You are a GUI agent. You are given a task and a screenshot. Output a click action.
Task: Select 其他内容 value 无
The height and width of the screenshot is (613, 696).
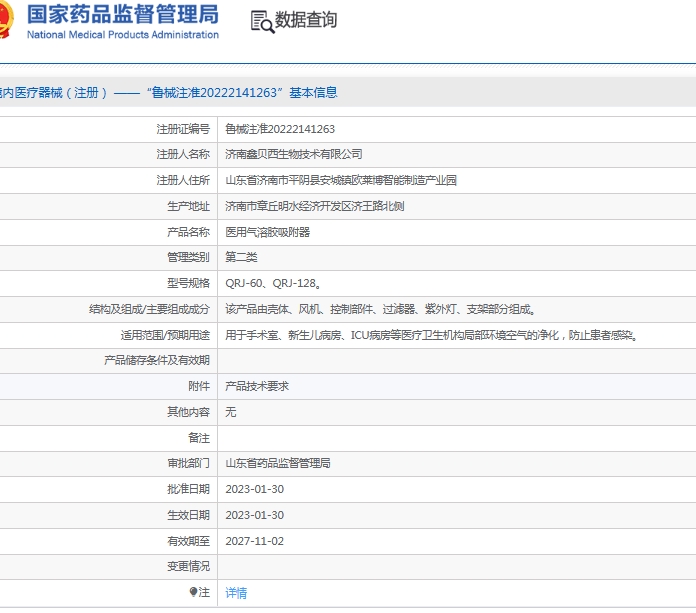(x=231, y=412)
